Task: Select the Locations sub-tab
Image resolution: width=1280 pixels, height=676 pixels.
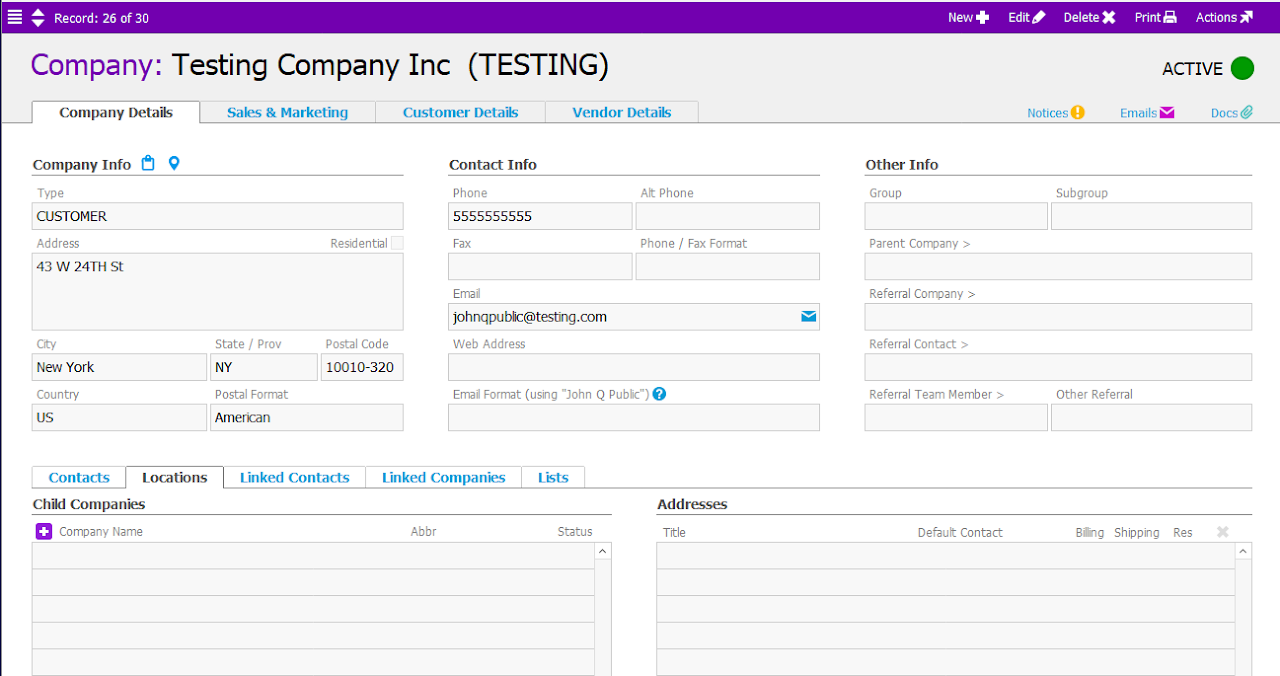Action: point(174,477)
